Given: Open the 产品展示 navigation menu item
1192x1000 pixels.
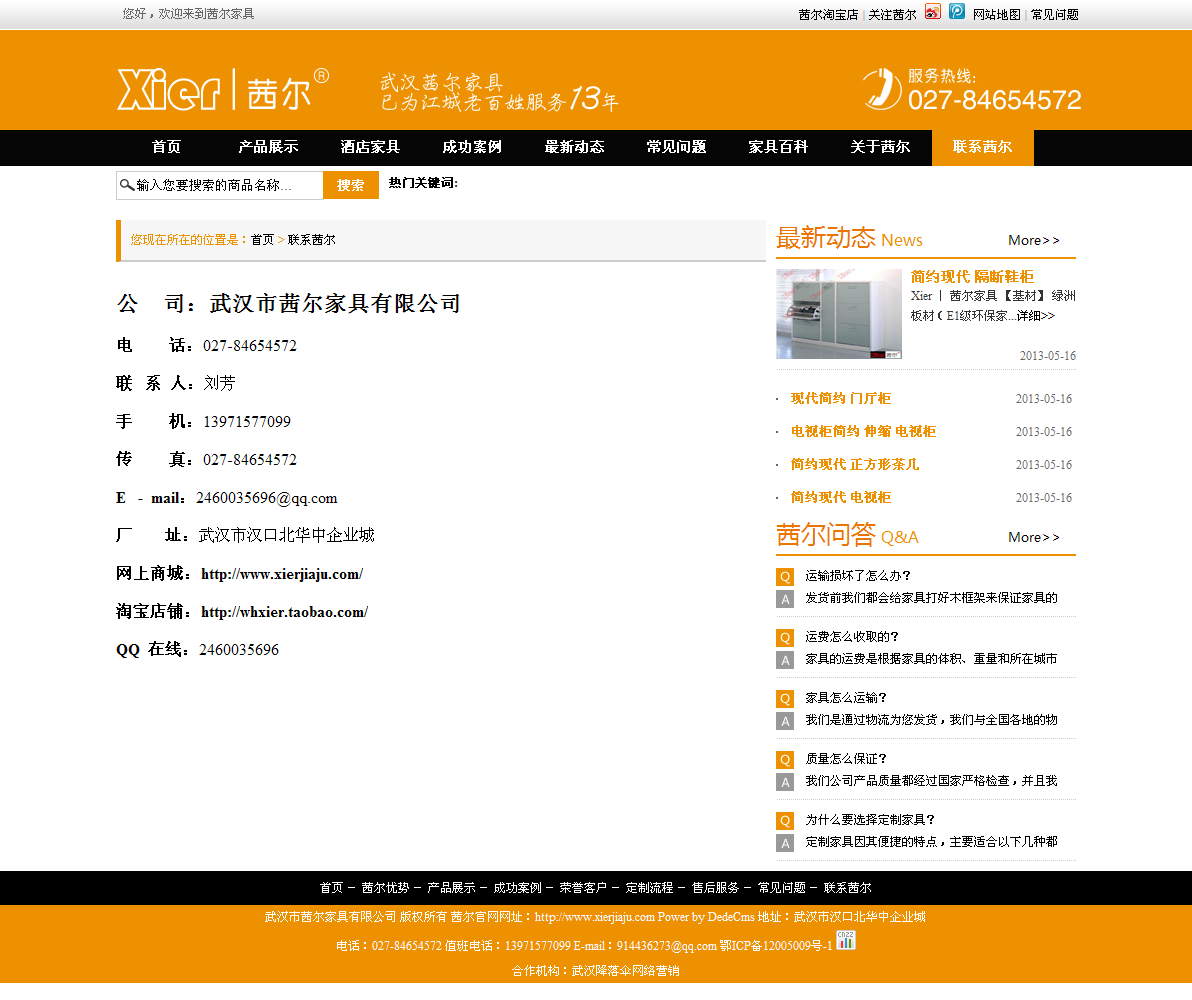Looking at the screenshot, I should pyautogui.click(x=268, y=147).
